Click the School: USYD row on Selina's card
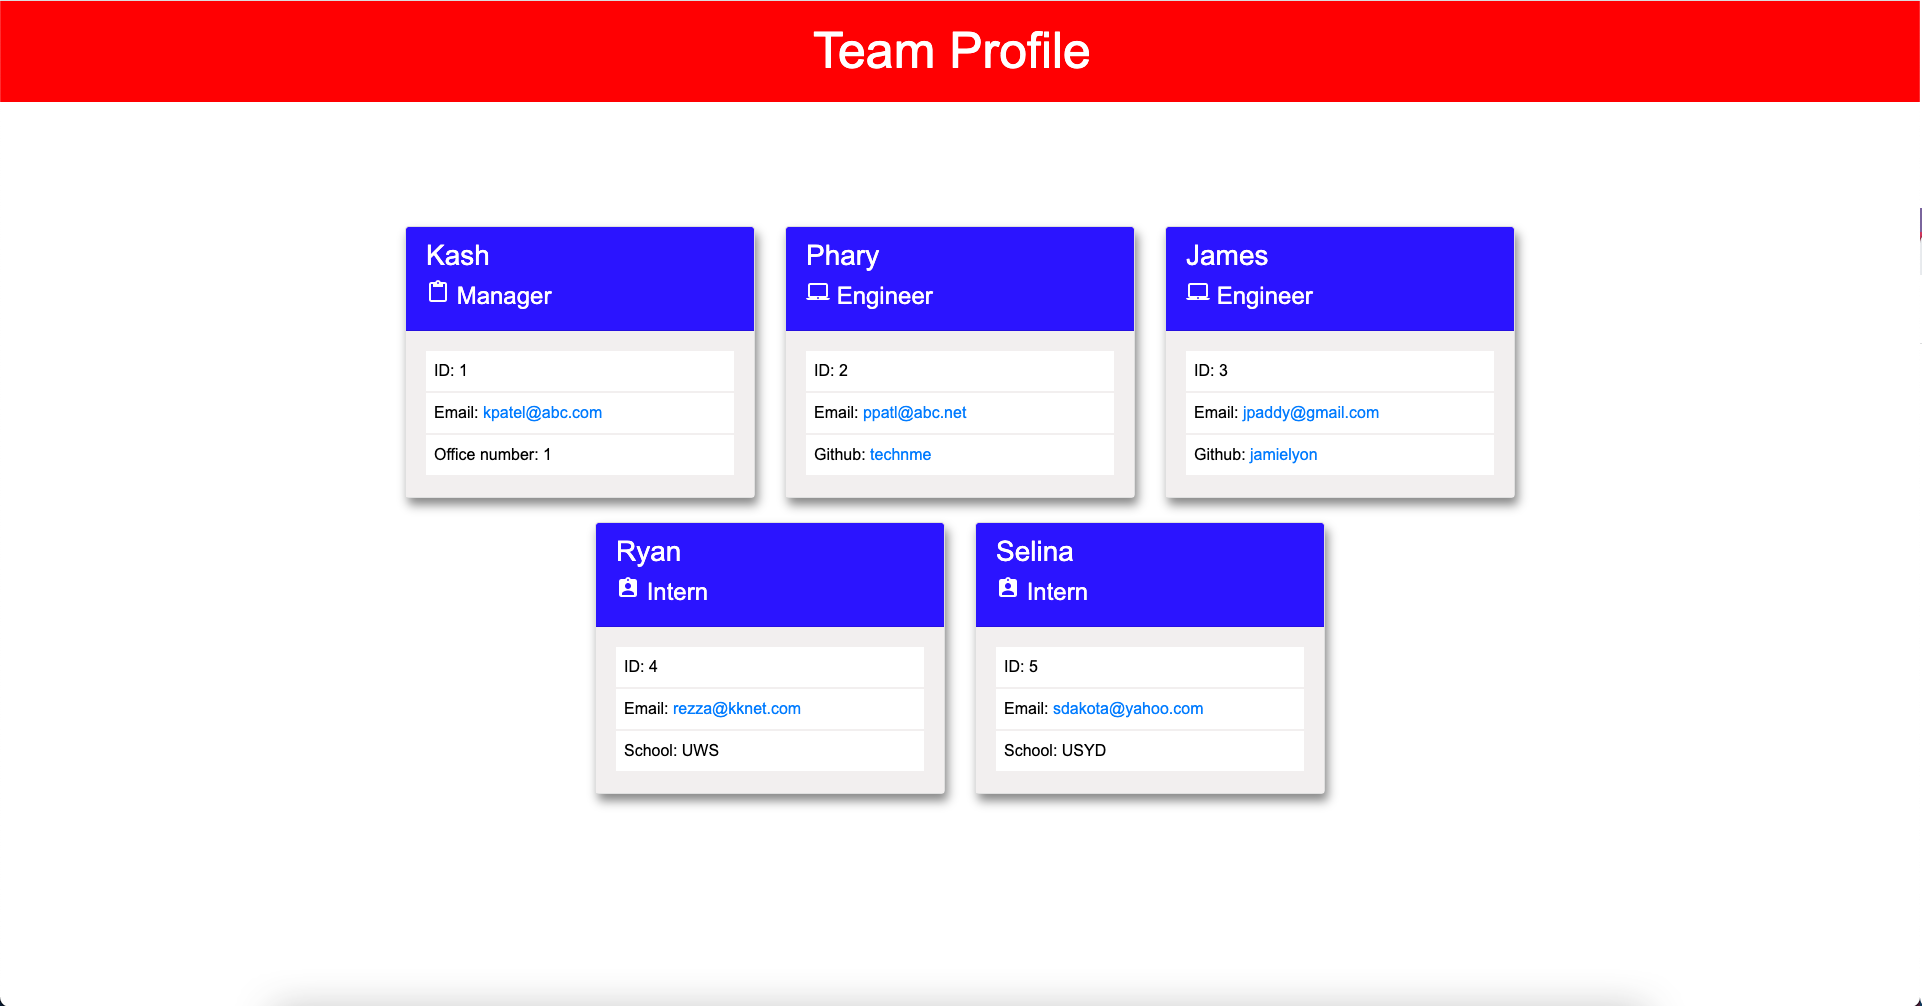Viewport: 1922px width, 1006px height. click(x=1149, y=750)
